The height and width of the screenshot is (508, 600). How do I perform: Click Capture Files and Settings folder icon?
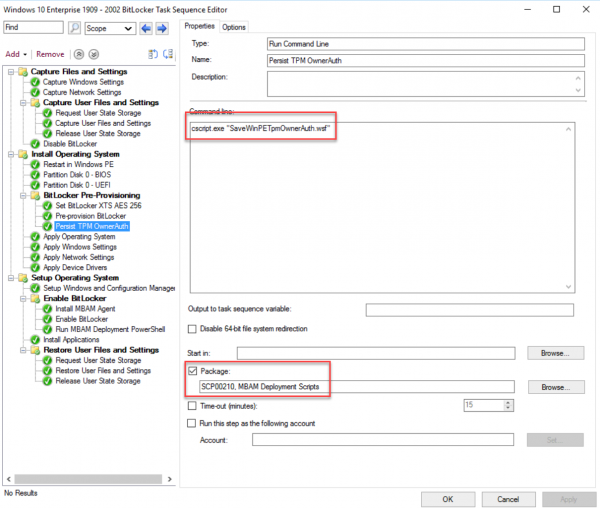coord(23,72)
